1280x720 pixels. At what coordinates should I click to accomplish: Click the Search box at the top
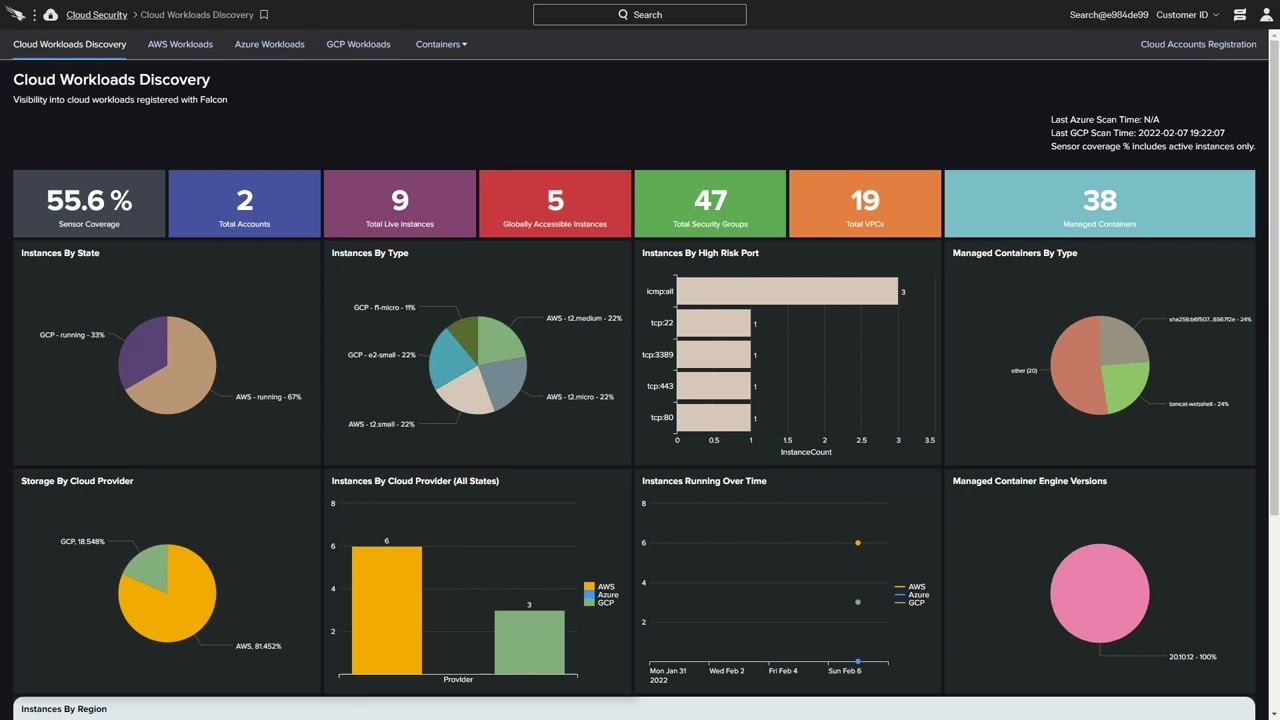[640, 15]
